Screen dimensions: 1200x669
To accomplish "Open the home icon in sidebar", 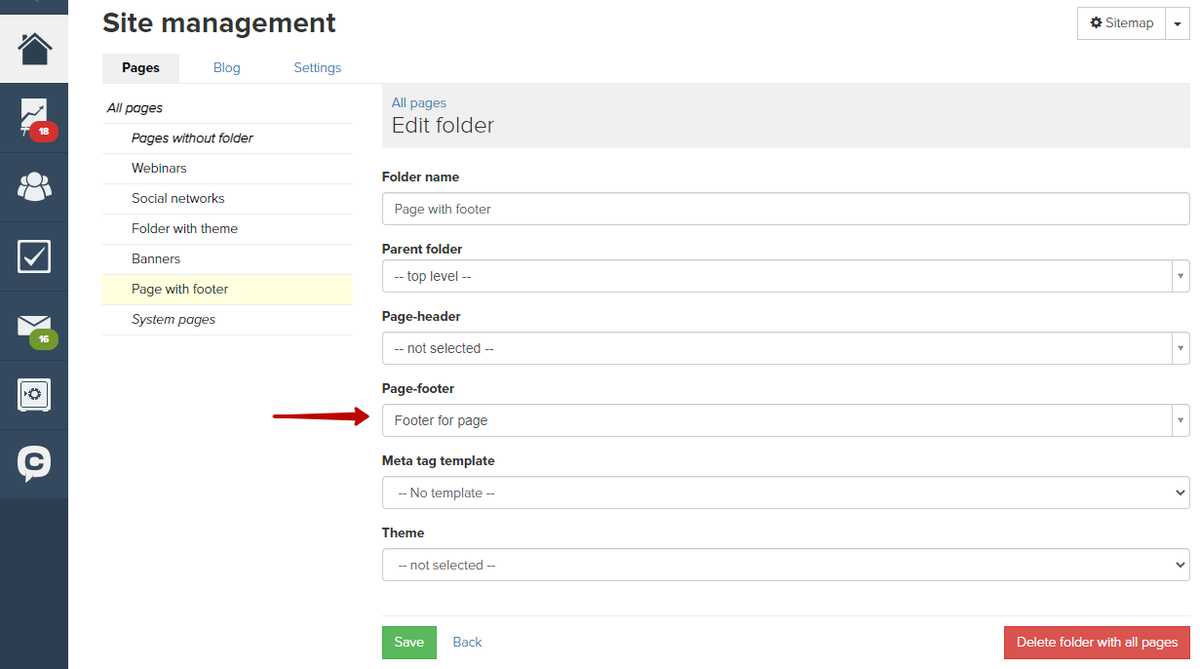I will pyautogui.click(x=34, y=48).
